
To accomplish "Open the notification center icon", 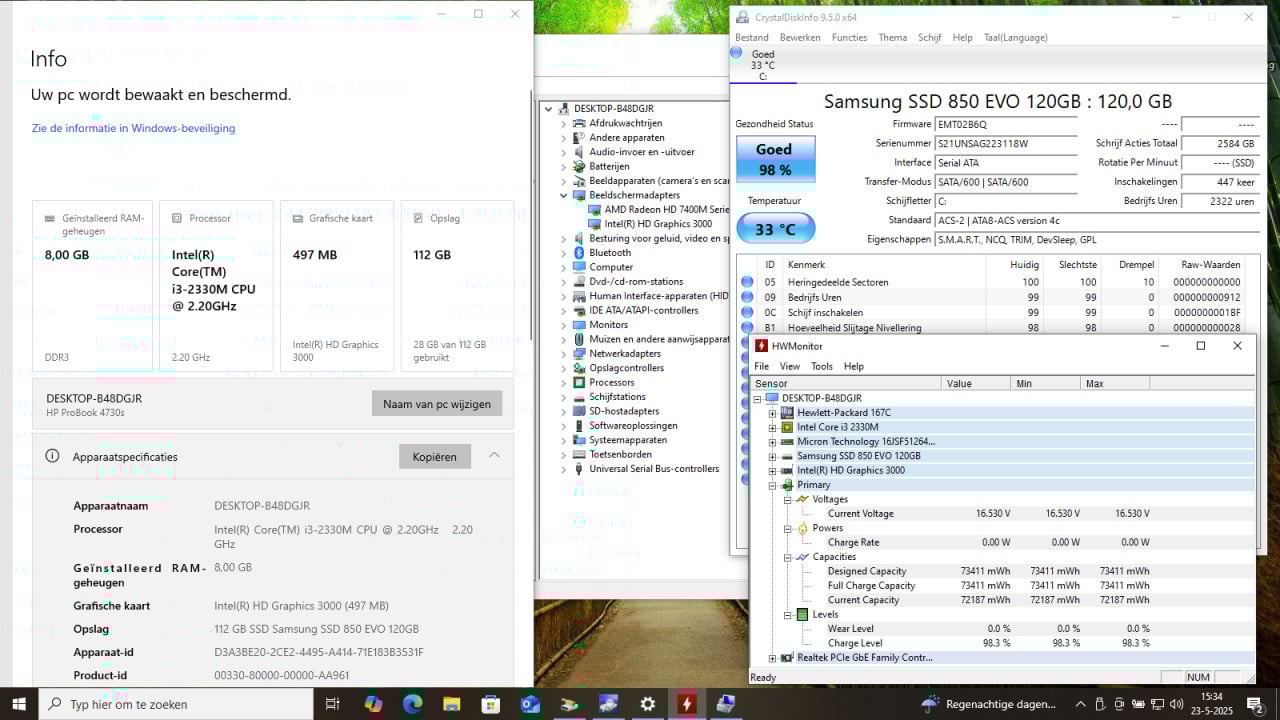I will [x=1254, y=704].
